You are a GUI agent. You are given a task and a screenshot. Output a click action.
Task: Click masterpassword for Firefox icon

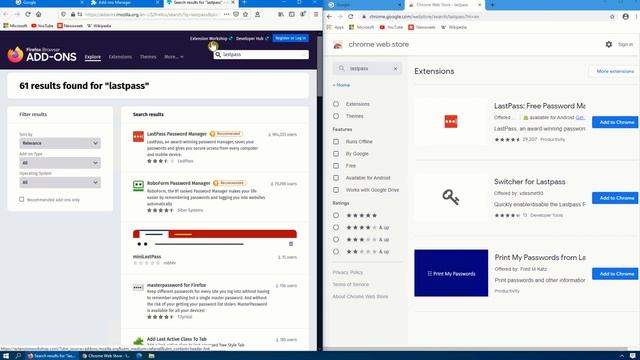click(138, 288)
